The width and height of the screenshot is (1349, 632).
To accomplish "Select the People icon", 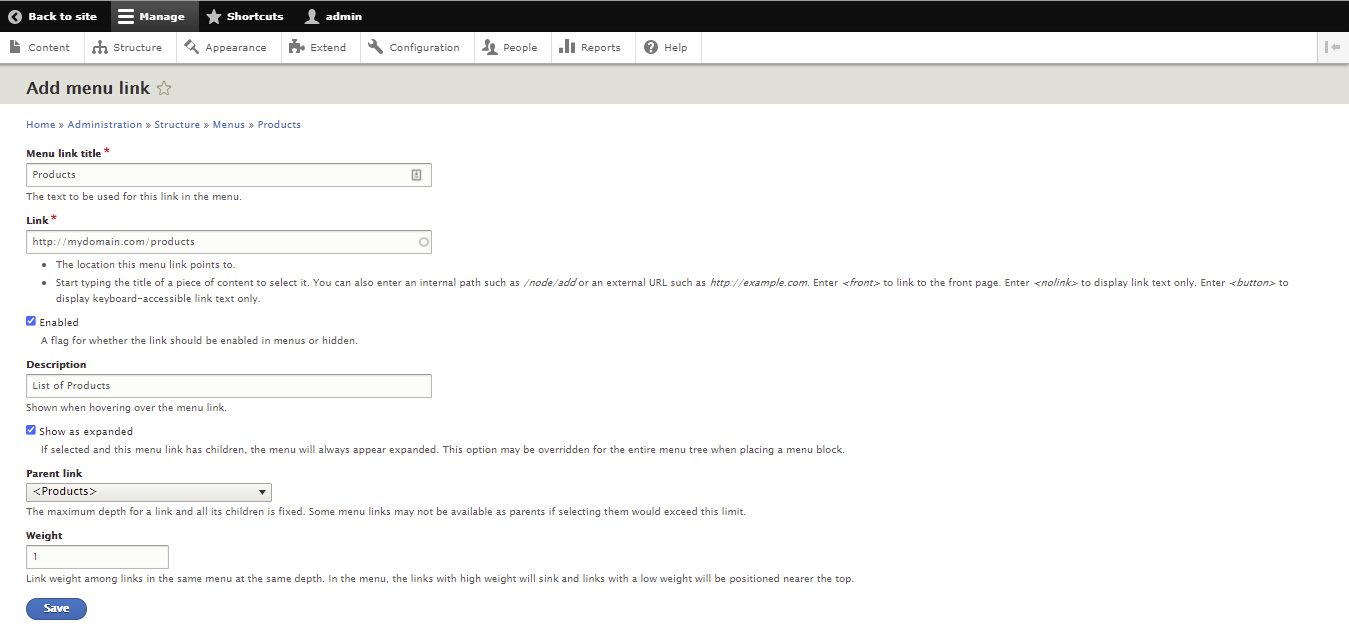I will (x=491, y=47).
